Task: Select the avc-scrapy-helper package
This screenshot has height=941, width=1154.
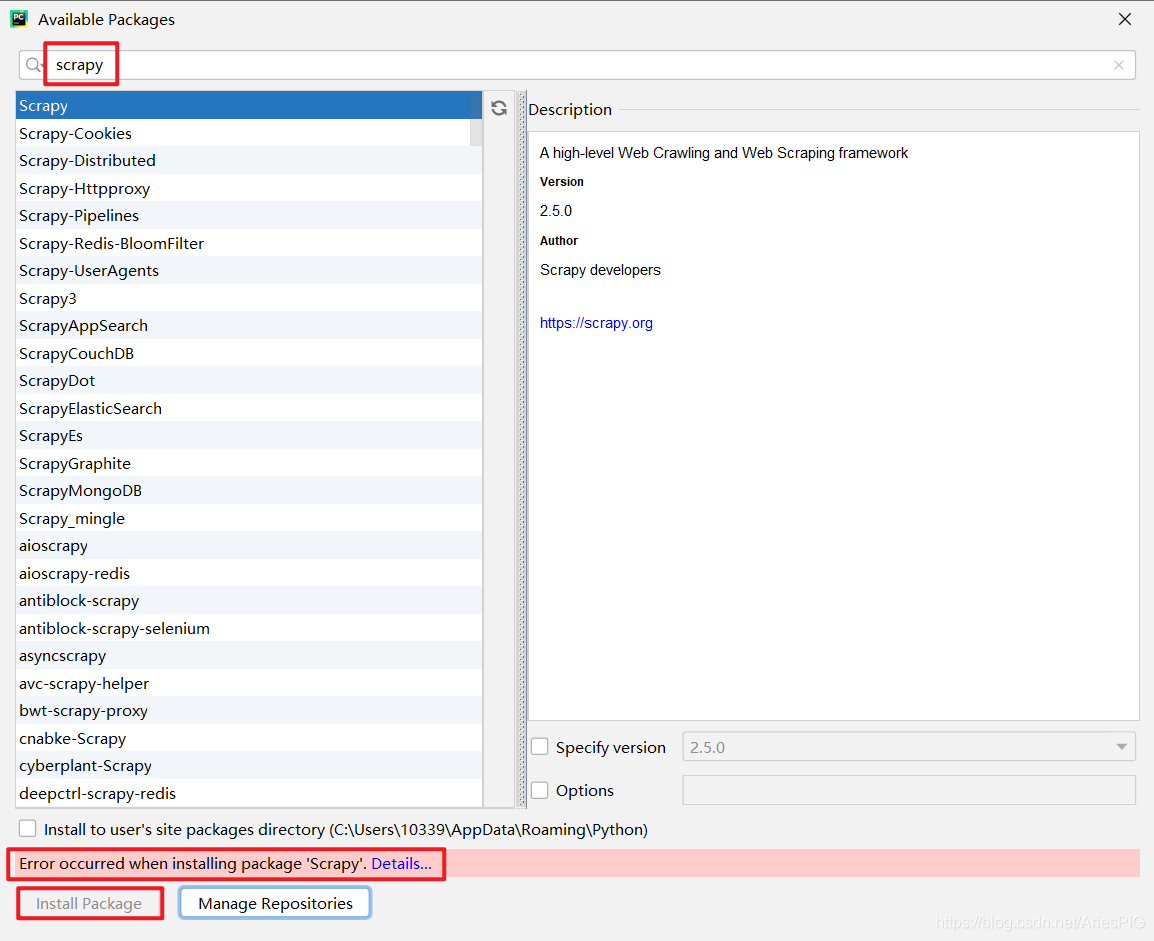Action: (x=249, y=683)
